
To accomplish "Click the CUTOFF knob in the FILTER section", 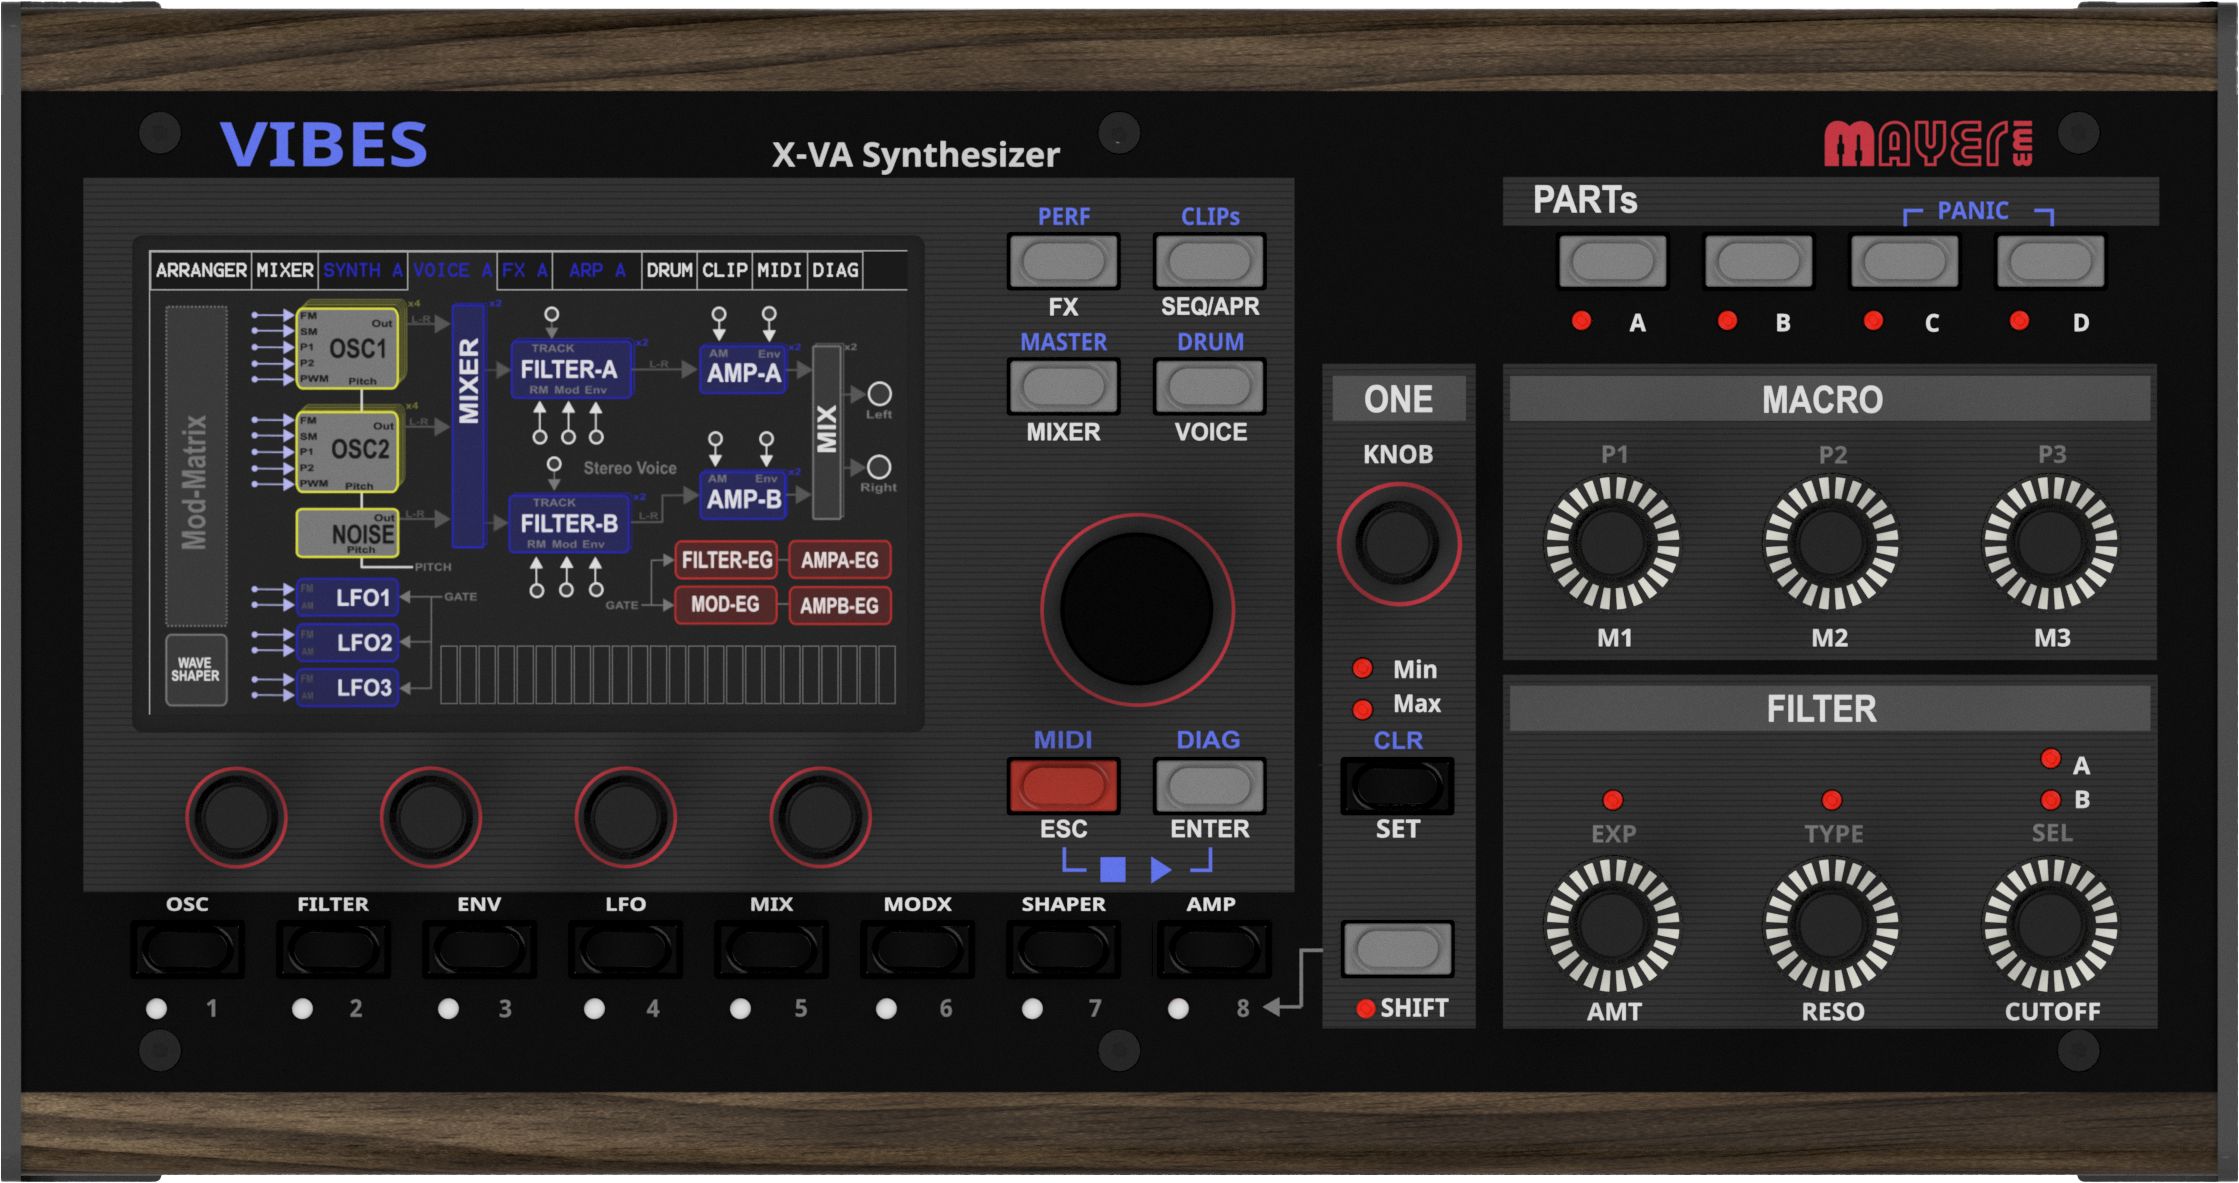I will pos(2050,925).
